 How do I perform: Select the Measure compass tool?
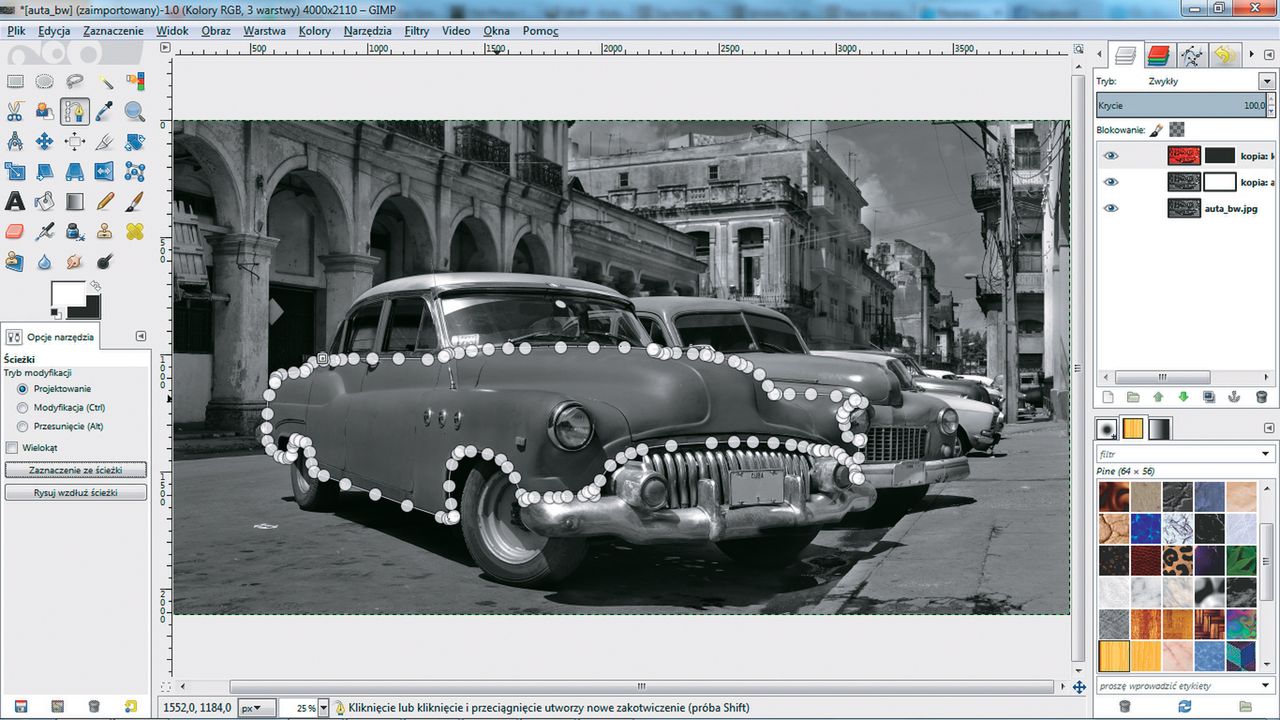click(x=14, y=142)
